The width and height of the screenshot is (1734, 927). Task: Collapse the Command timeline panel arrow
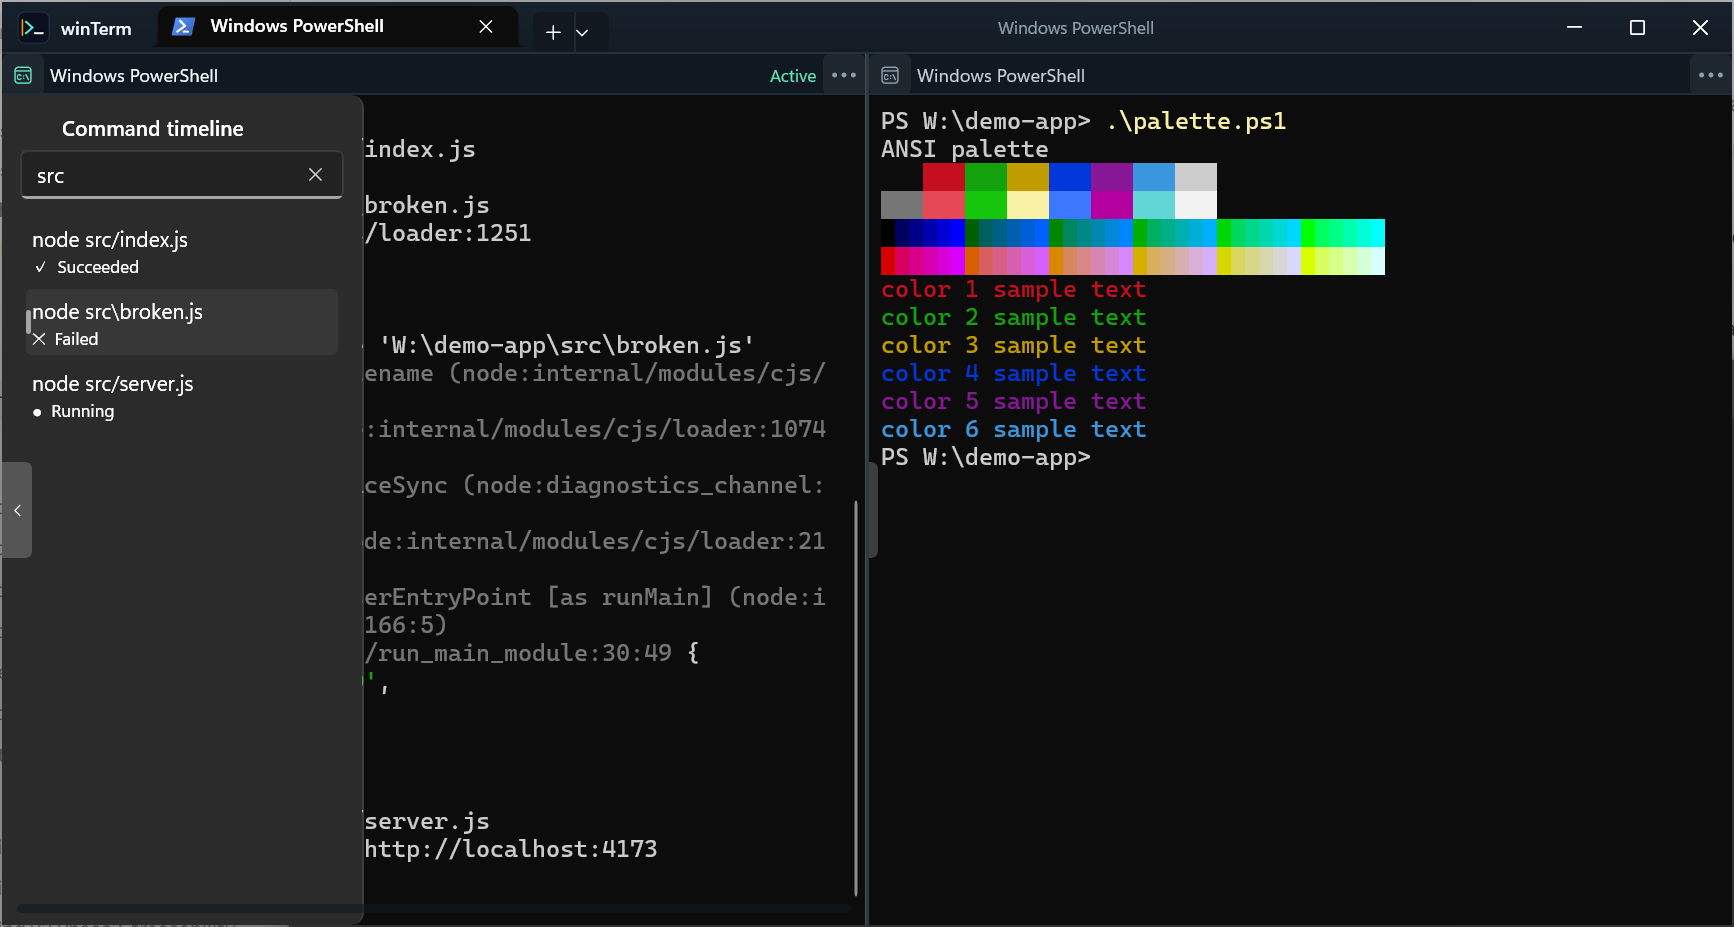tap(17, 510)
